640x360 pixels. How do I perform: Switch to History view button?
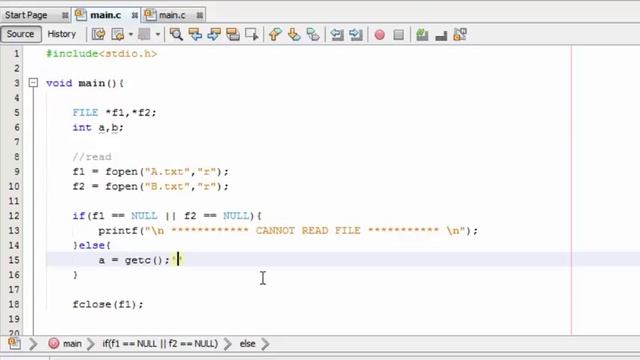click(62, 34)
